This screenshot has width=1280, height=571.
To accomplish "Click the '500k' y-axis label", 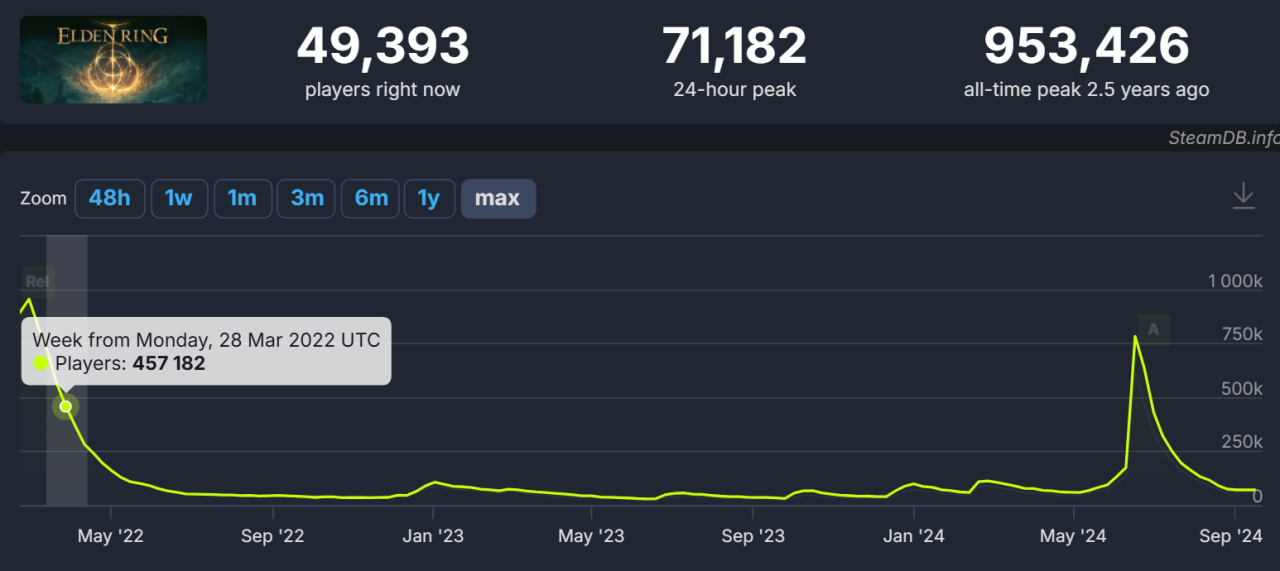I will pos(1243,388).
